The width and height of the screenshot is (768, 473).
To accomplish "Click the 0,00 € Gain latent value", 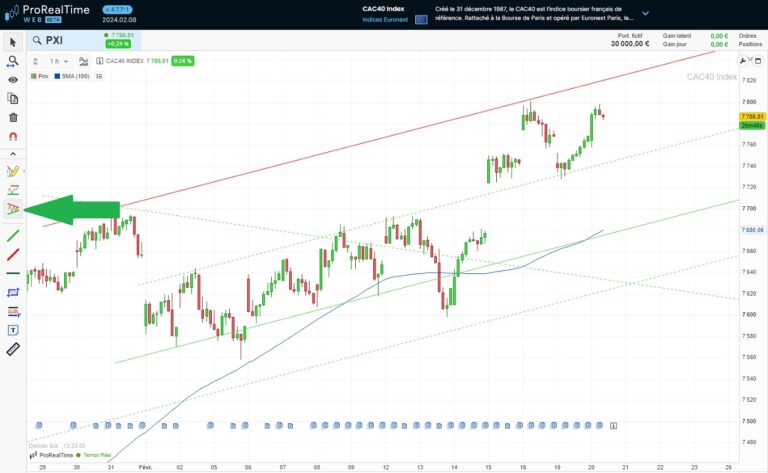I will click(719, 36).
